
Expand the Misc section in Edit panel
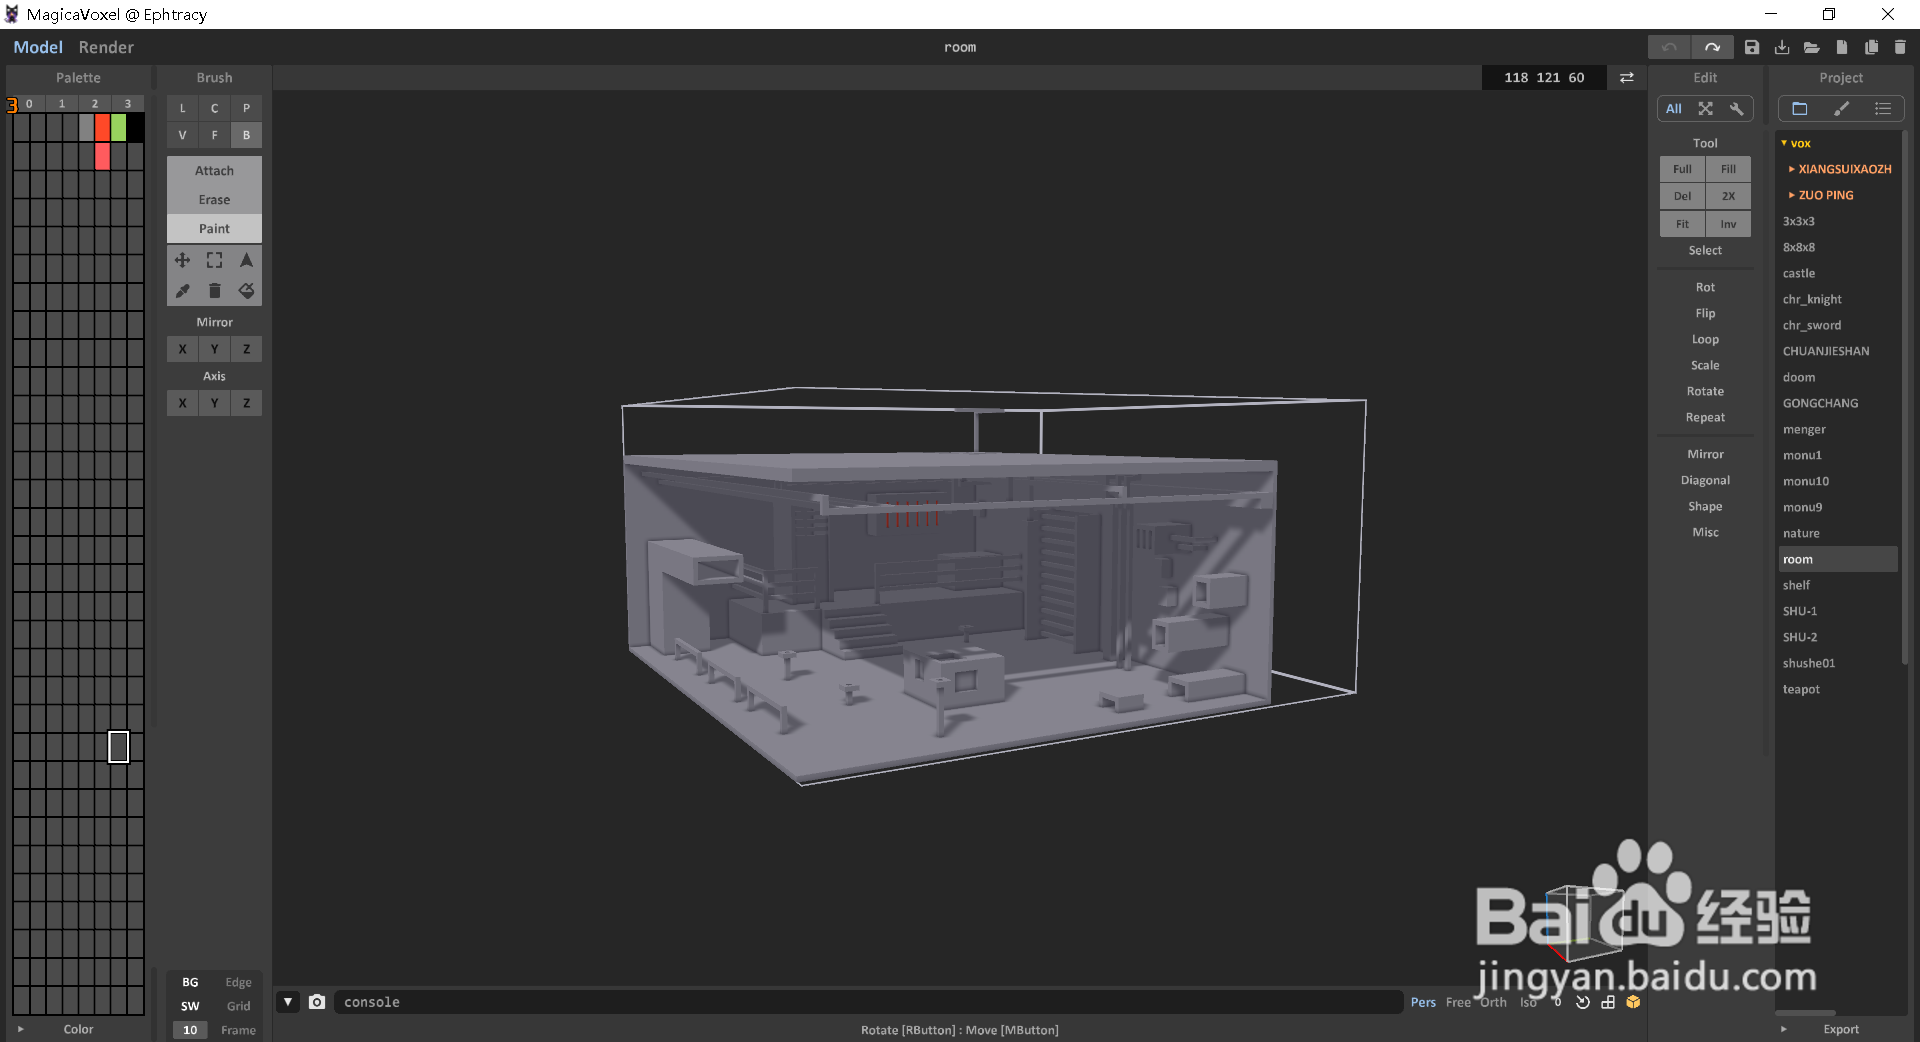(x=1705, y=532)
